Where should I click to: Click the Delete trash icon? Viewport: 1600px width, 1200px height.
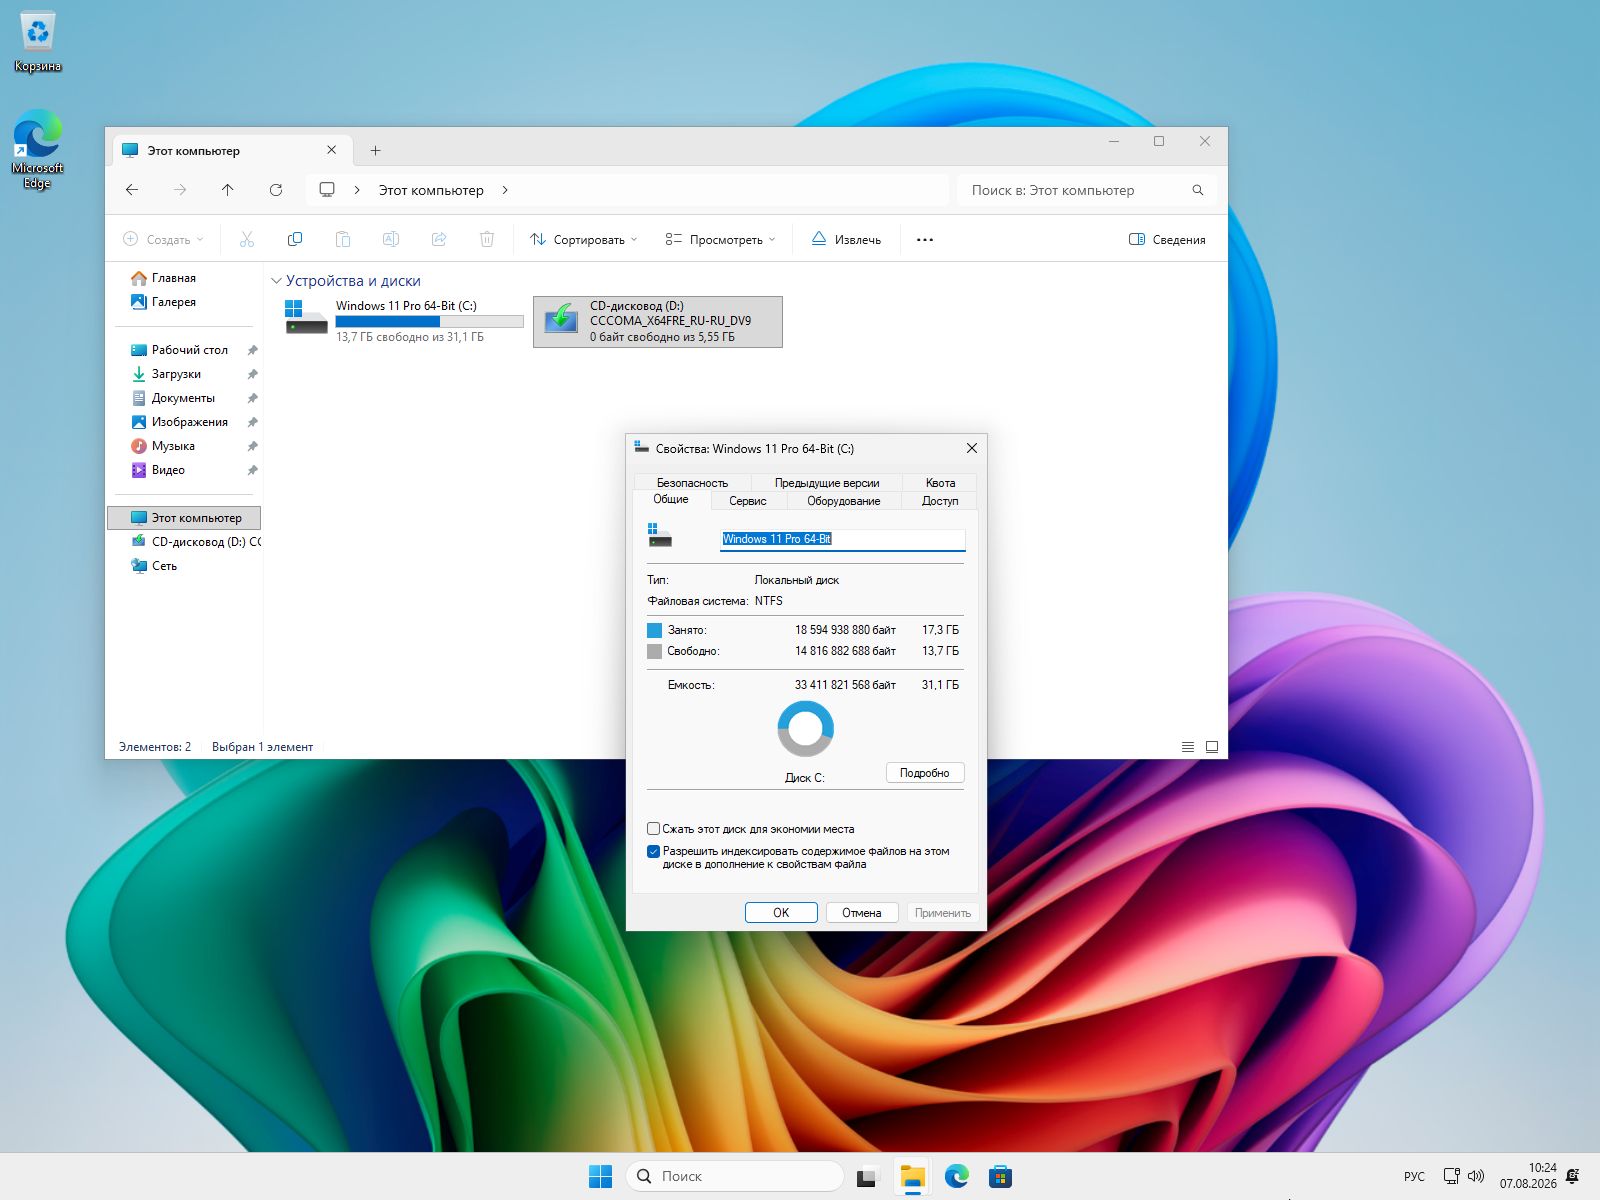point(487,239)
